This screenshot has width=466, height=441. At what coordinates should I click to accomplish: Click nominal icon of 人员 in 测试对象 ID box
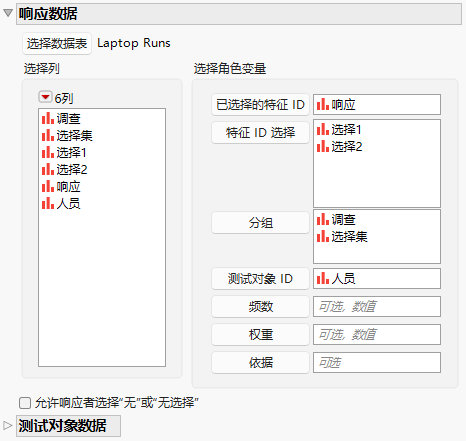pos(323,278)
